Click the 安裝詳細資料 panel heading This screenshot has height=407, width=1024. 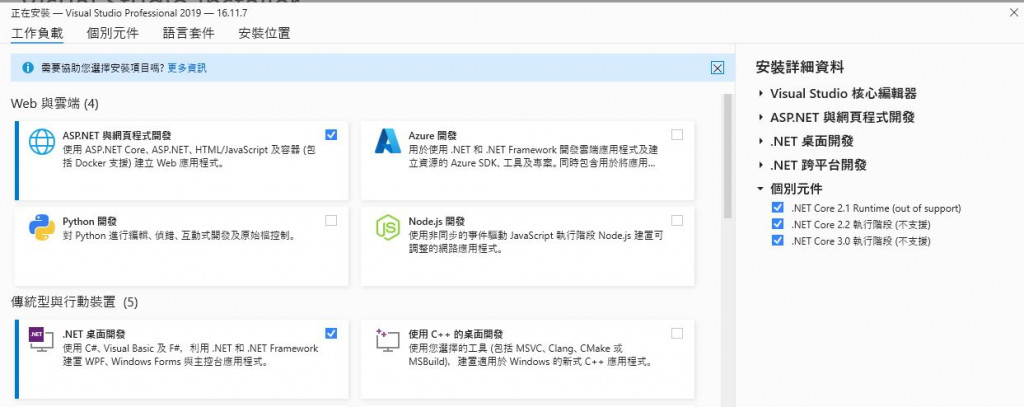[x=800, y=67]
